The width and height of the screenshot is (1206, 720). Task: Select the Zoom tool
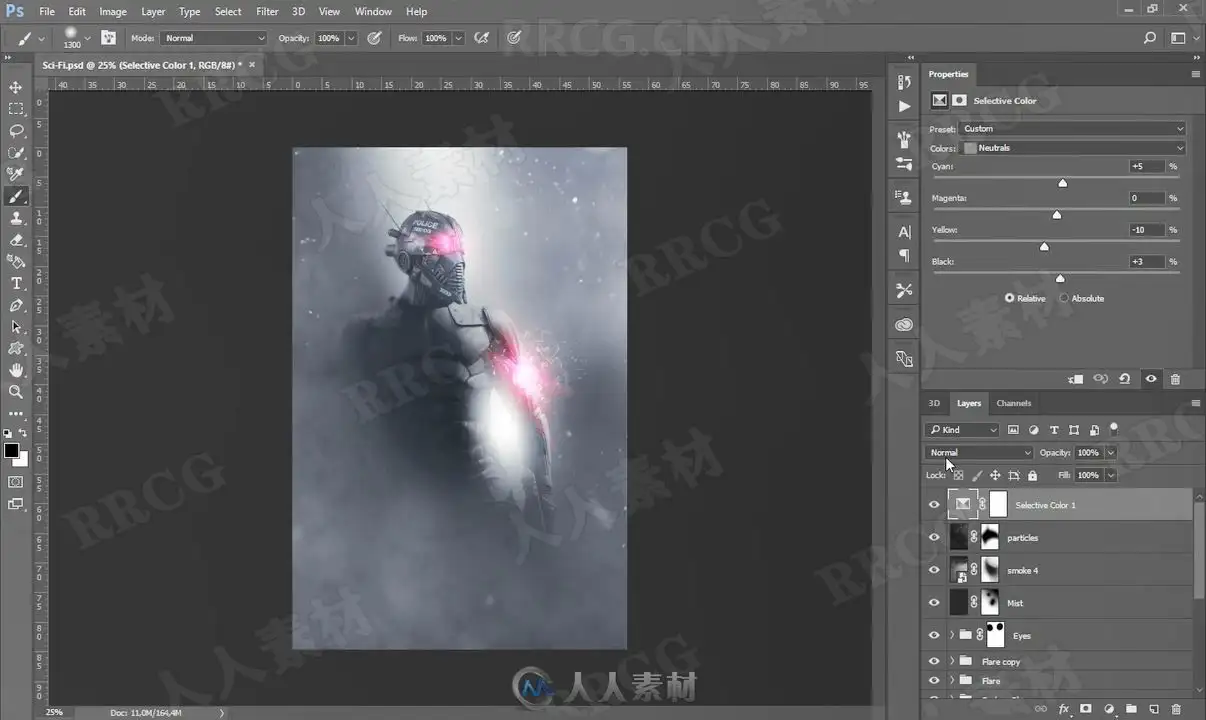pos(16,392)
